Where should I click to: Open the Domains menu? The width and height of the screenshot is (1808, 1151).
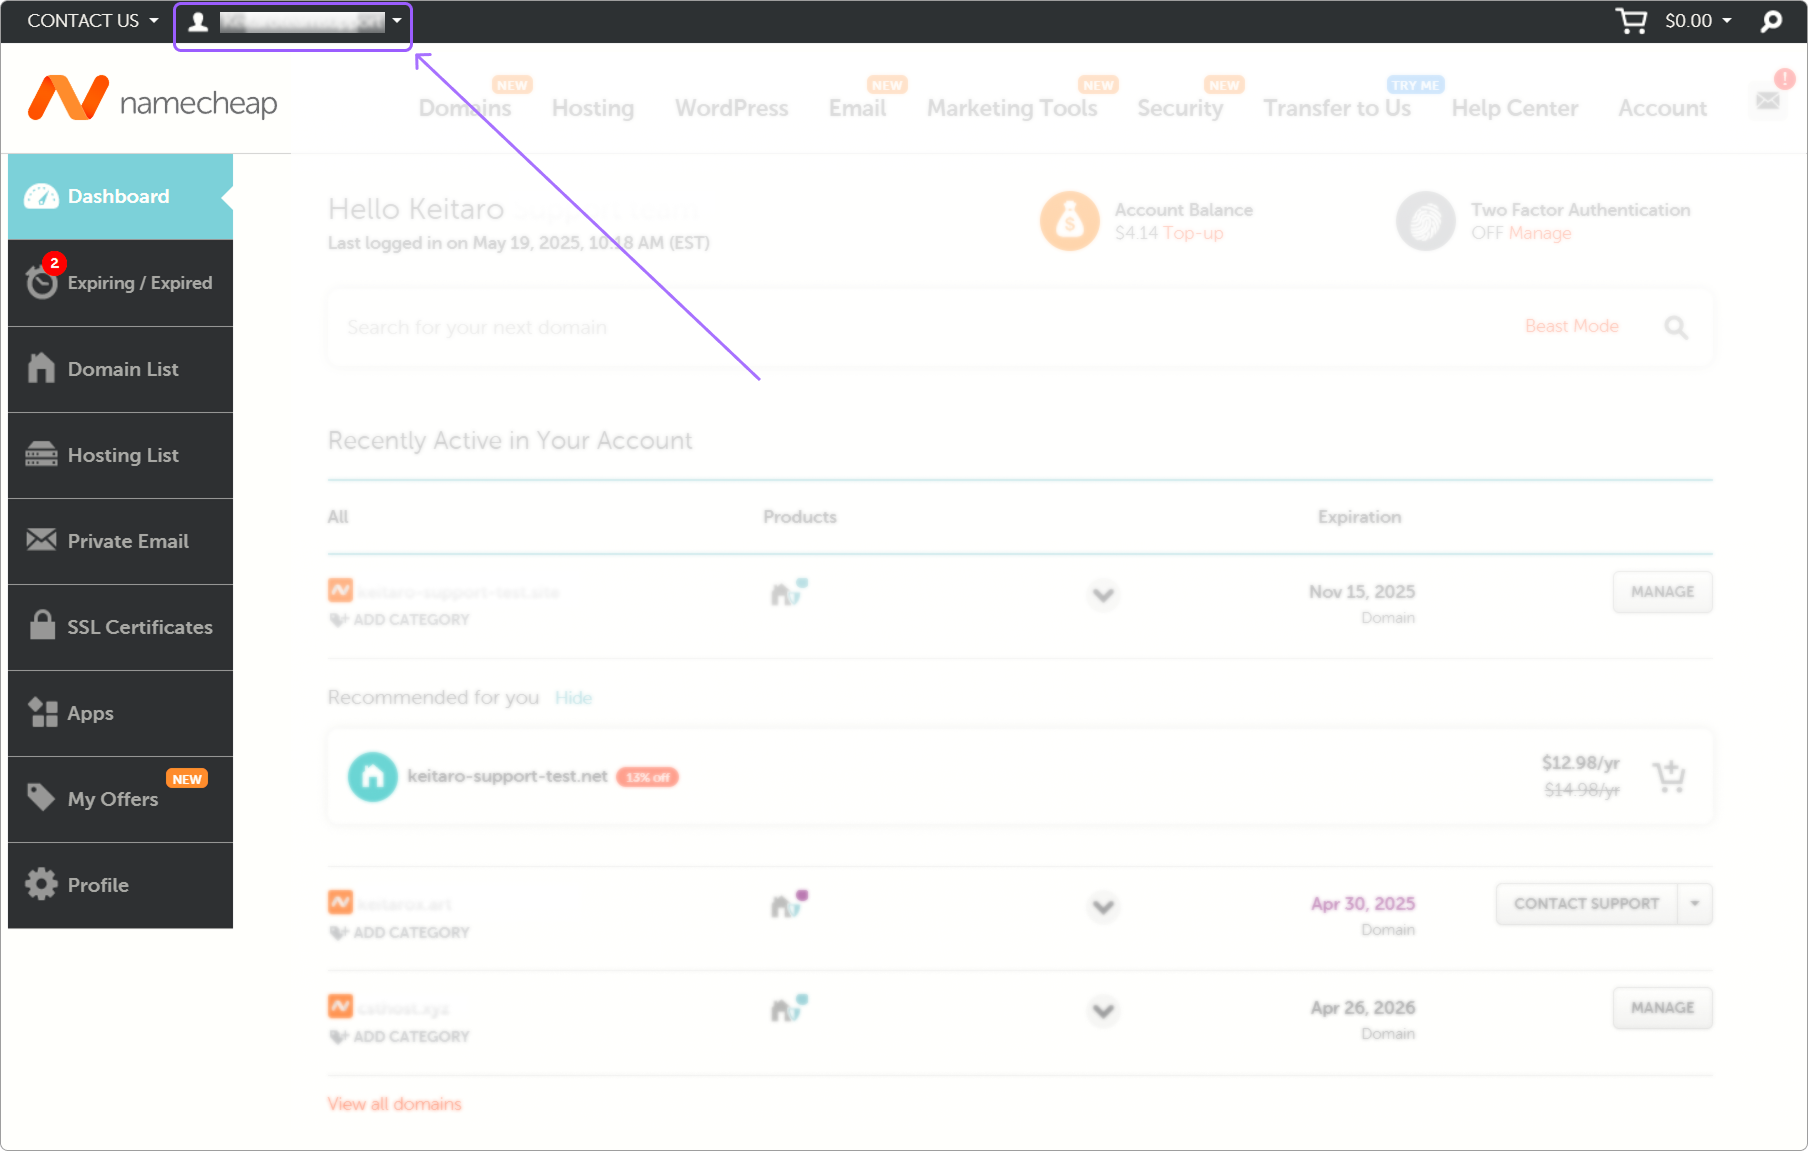click(x=465, y=108)
